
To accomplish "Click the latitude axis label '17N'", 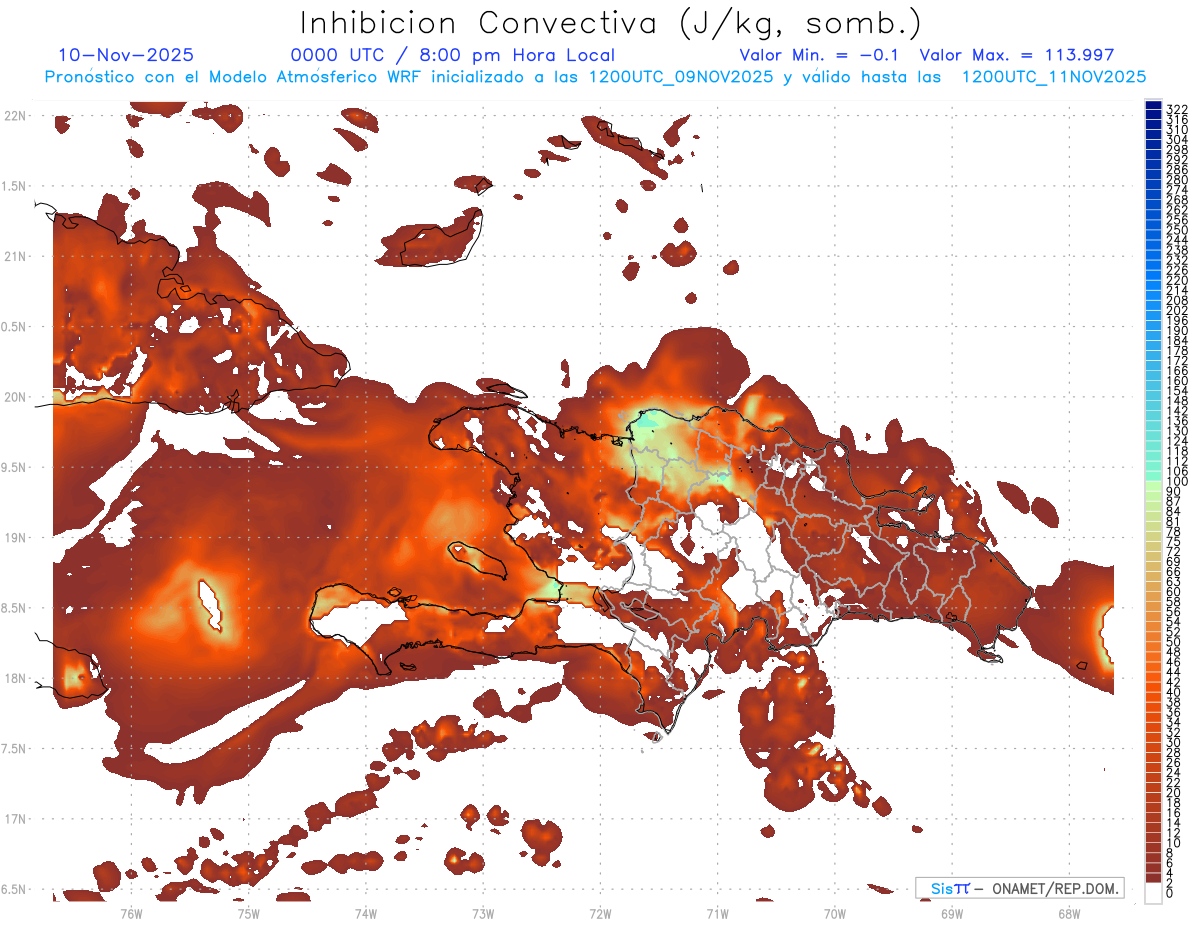I will (x=15, y=819).
